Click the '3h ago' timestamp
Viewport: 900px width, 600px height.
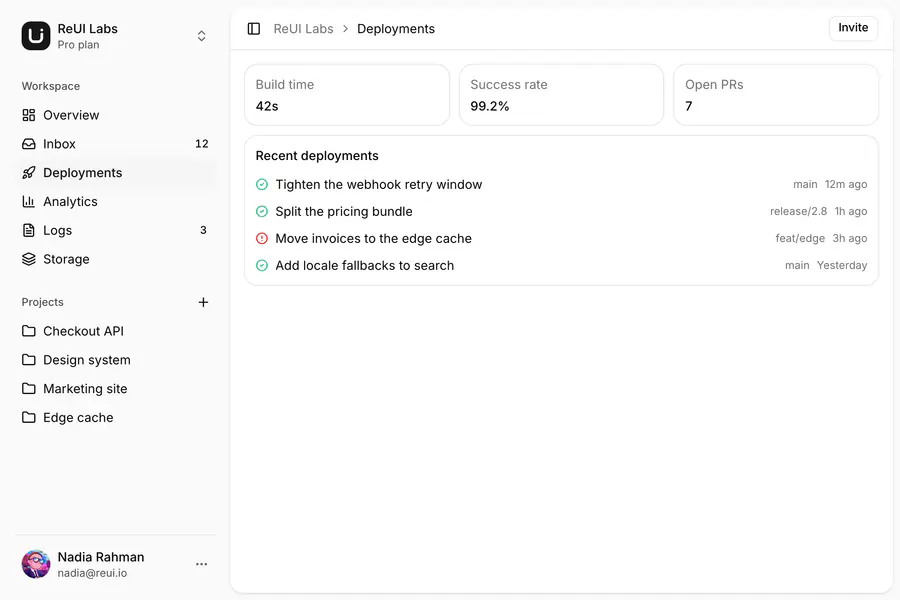[x=850, y=238]
